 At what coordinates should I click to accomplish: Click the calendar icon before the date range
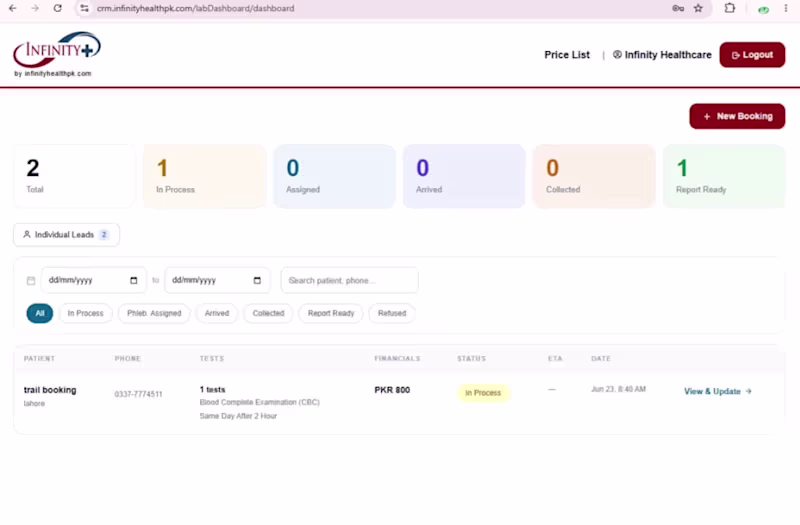[31, 281]
